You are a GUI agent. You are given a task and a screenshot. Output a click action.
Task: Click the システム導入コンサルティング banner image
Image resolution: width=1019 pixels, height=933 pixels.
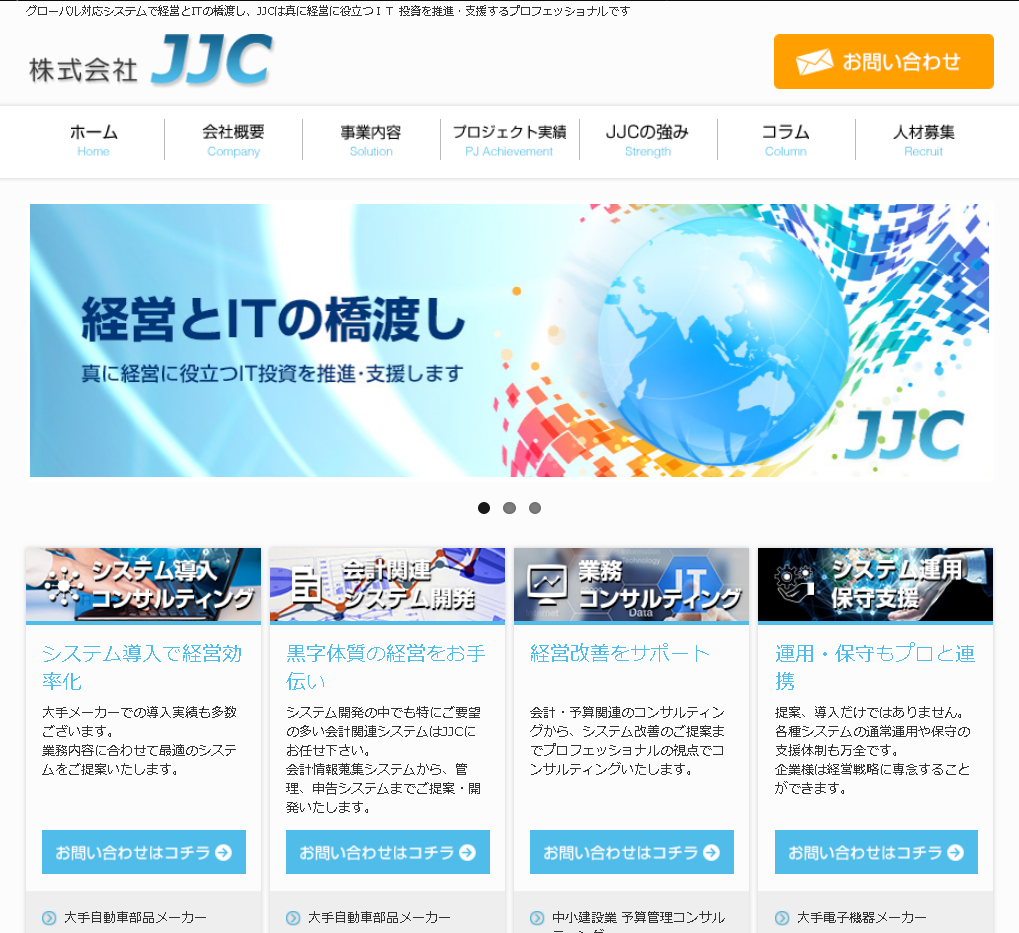click(144, 585)
